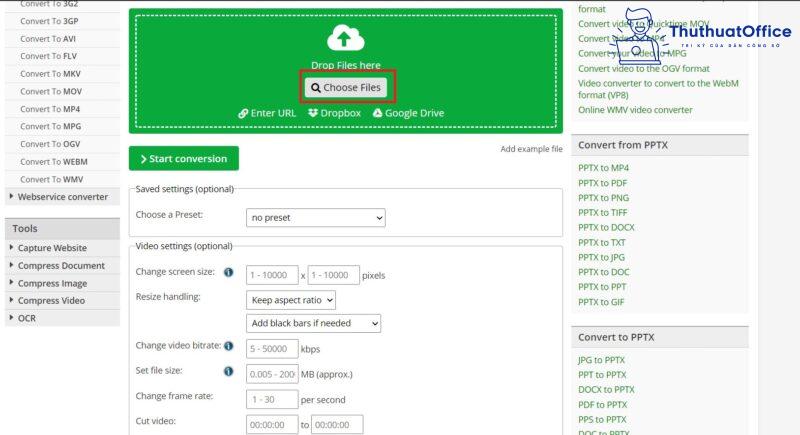
Task: Click DOCX to PPTX link
Action: 606,390
